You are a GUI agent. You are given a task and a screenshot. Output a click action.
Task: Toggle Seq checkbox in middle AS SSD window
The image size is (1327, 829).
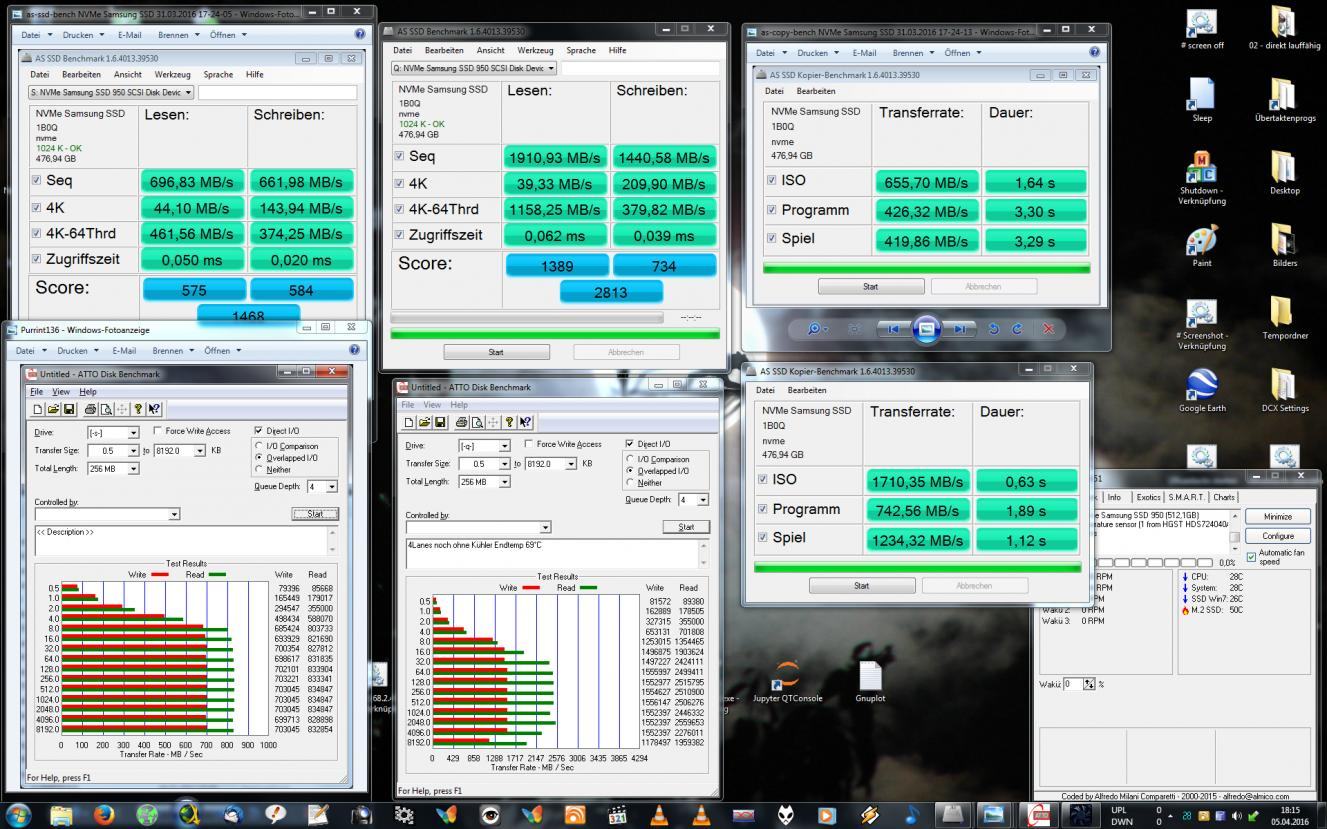(399, 156)
